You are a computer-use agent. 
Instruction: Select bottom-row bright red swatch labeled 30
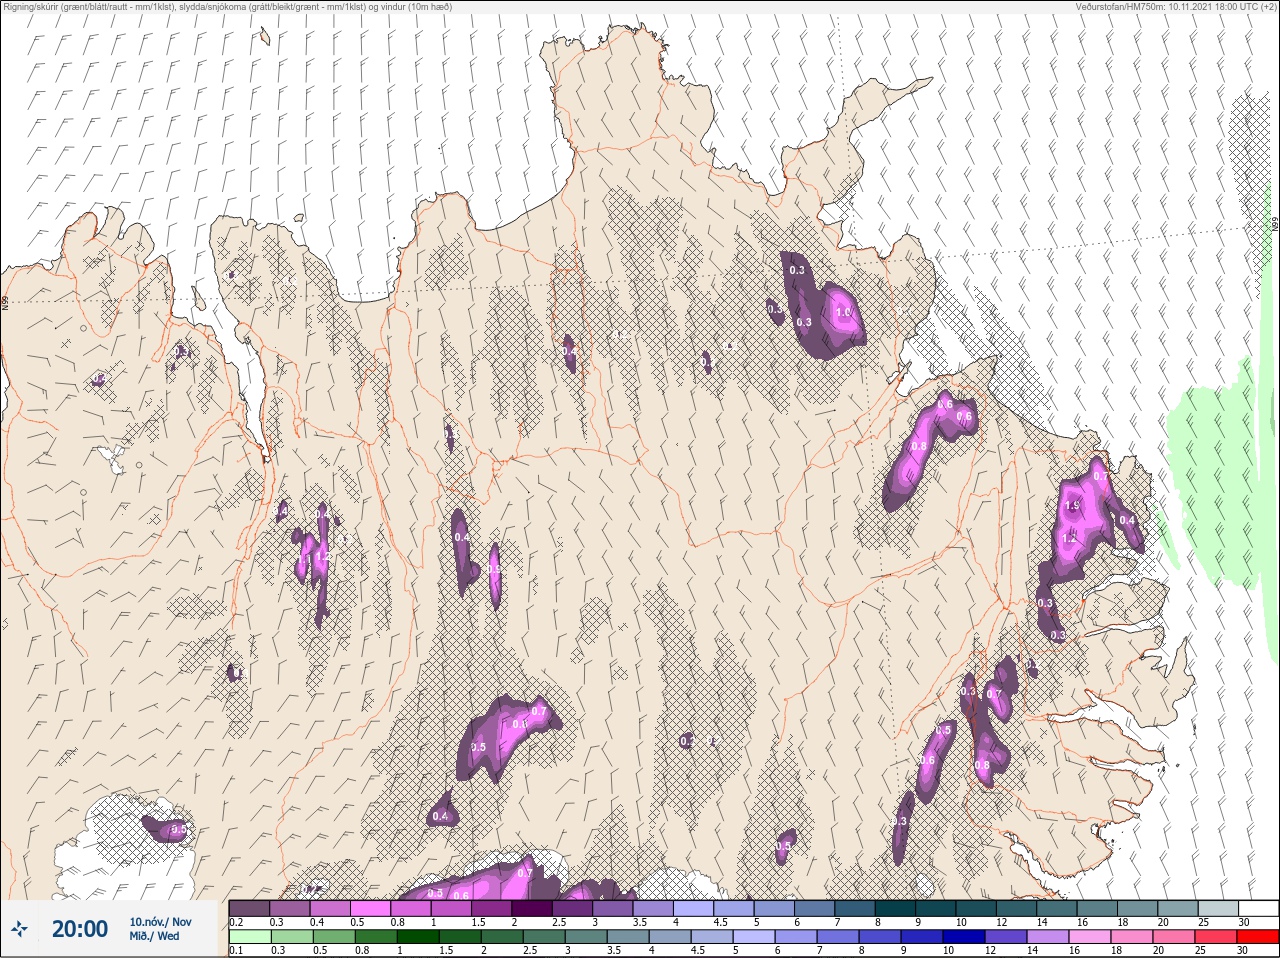pyautogui.click(x=1258, y=938)
